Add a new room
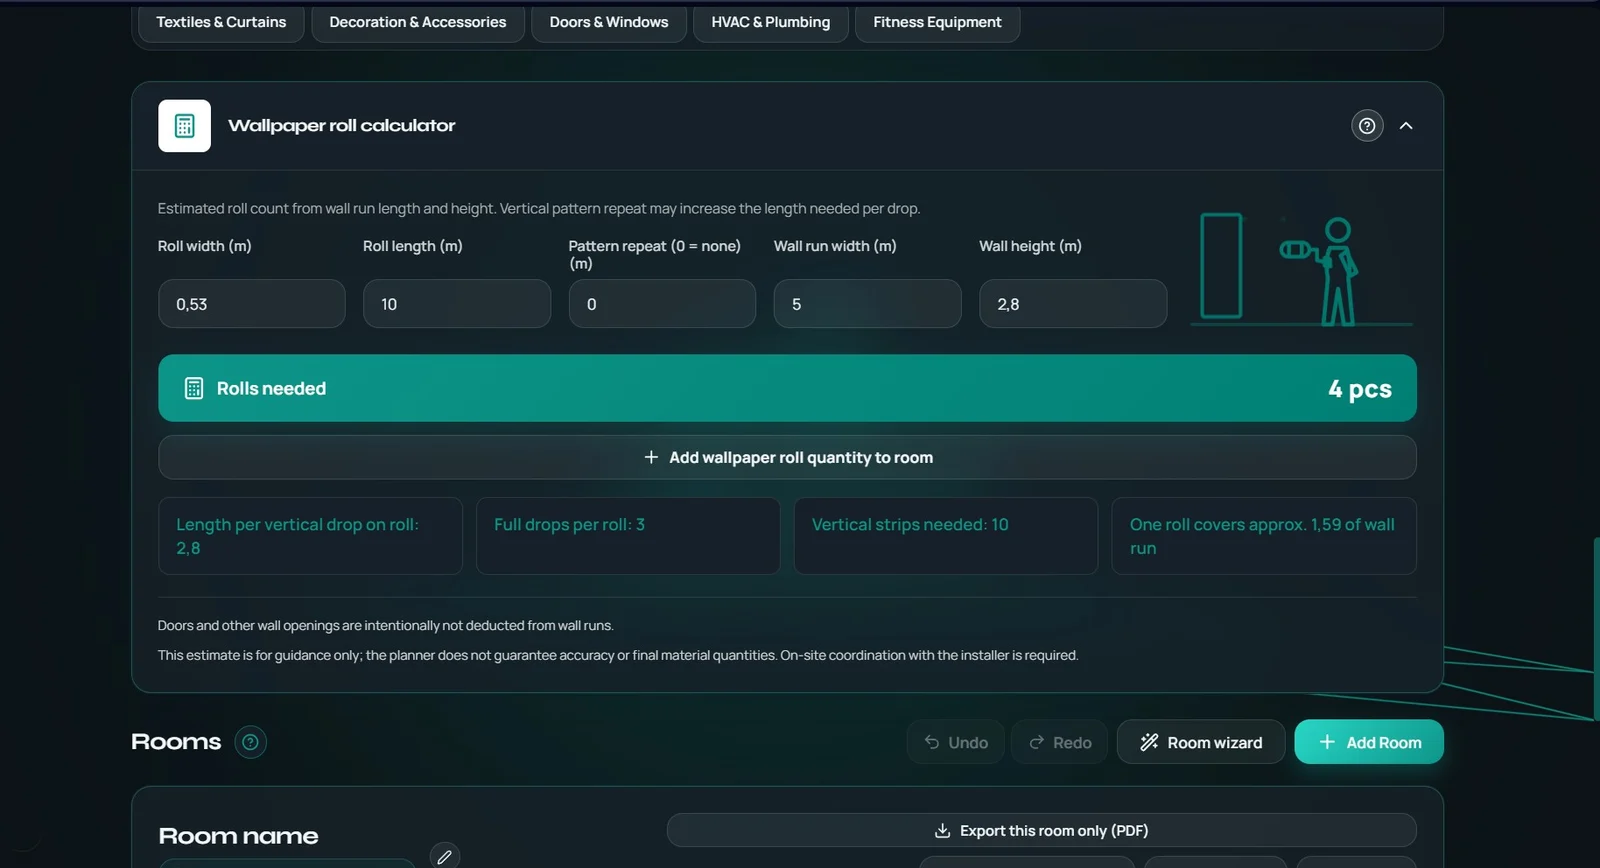This screenshot has height=868, width=1600. coord(1369,742)
